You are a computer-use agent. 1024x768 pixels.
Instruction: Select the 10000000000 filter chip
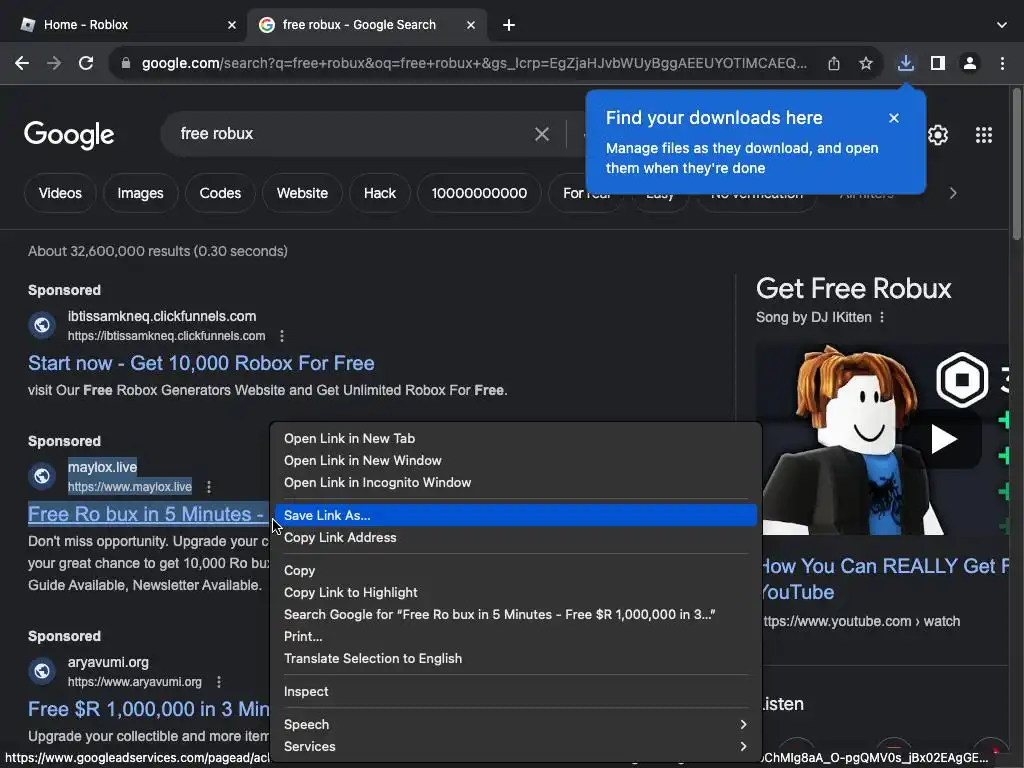pos(479,193)
